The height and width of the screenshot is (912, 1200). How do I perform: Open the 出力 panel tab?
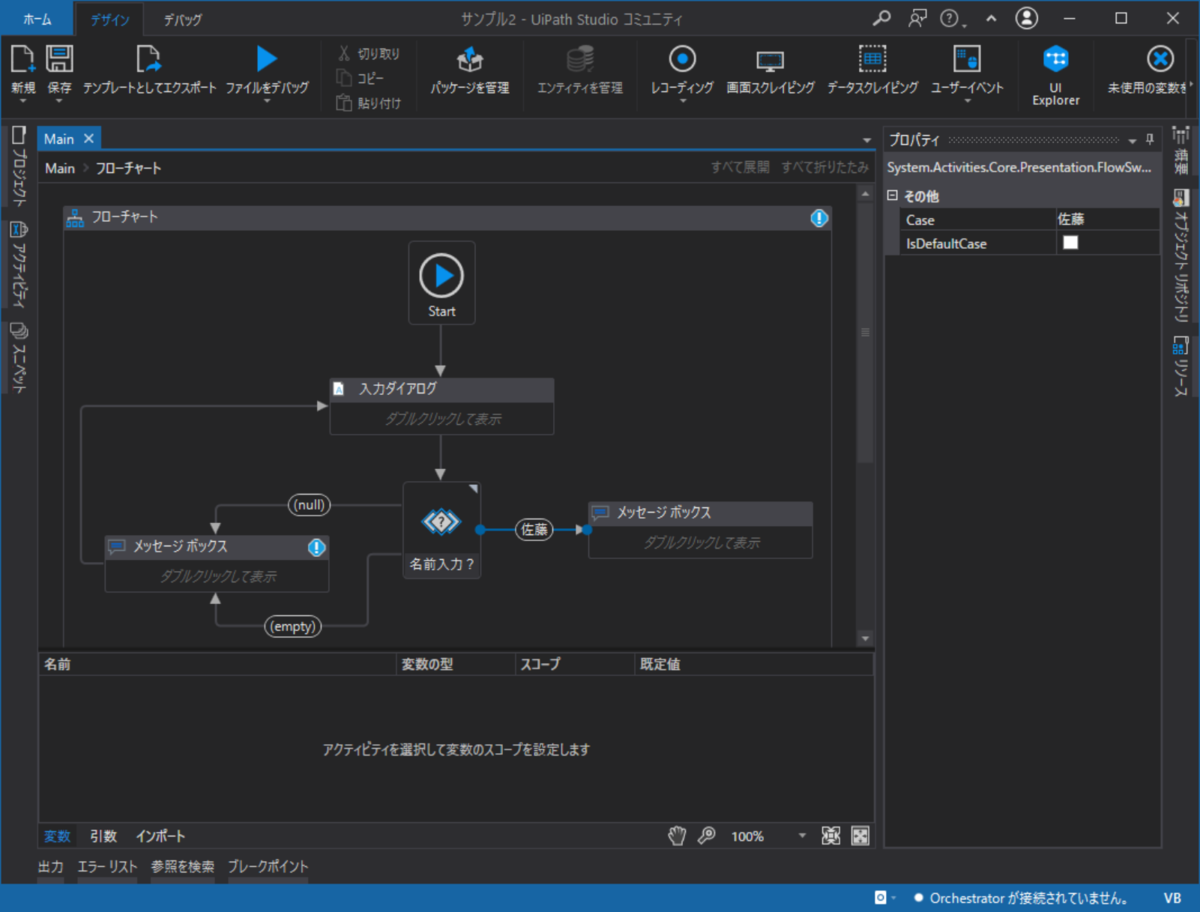(51, 867)
